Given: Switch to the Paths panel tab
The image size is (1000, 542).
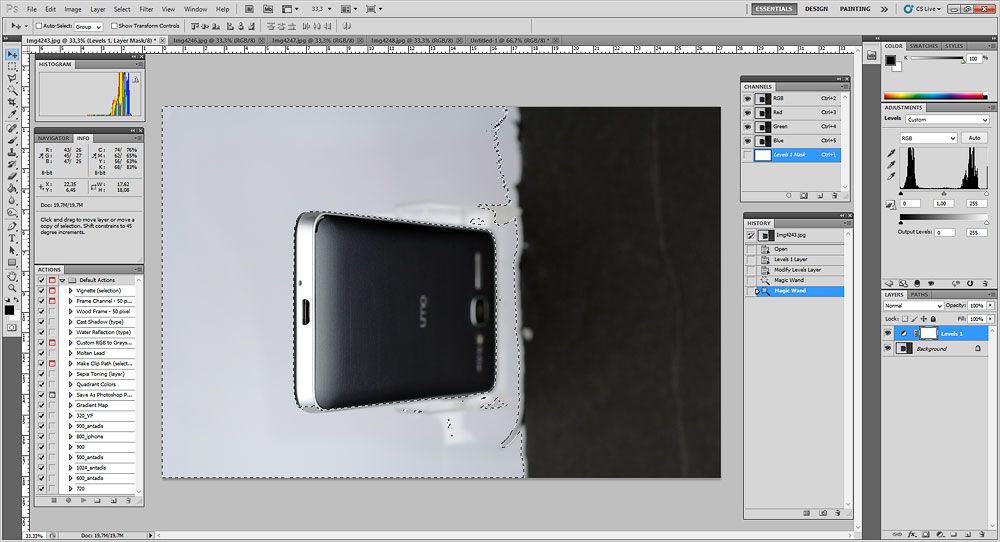Looking at the screenshot, I should pyautogui.click(x=919, y=295).
